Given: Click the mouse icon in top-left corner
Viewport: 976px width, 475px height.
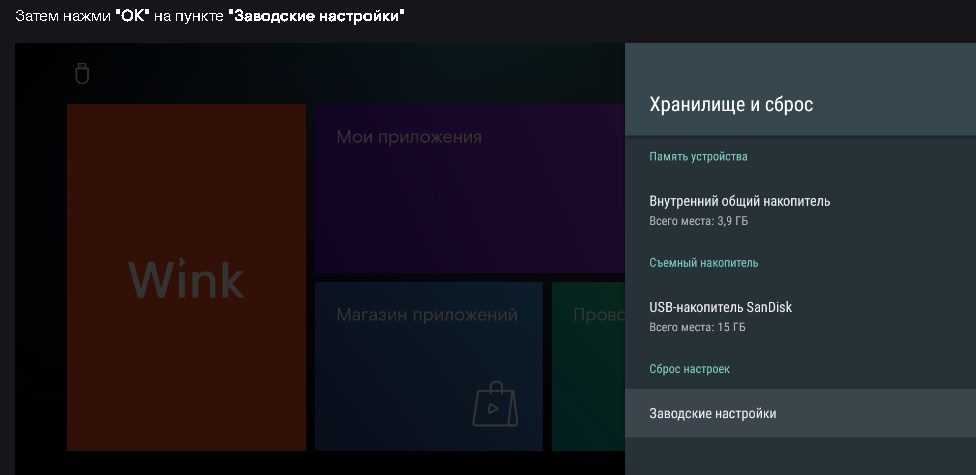Looking at the screenshot, I should (x=82, y=73).
